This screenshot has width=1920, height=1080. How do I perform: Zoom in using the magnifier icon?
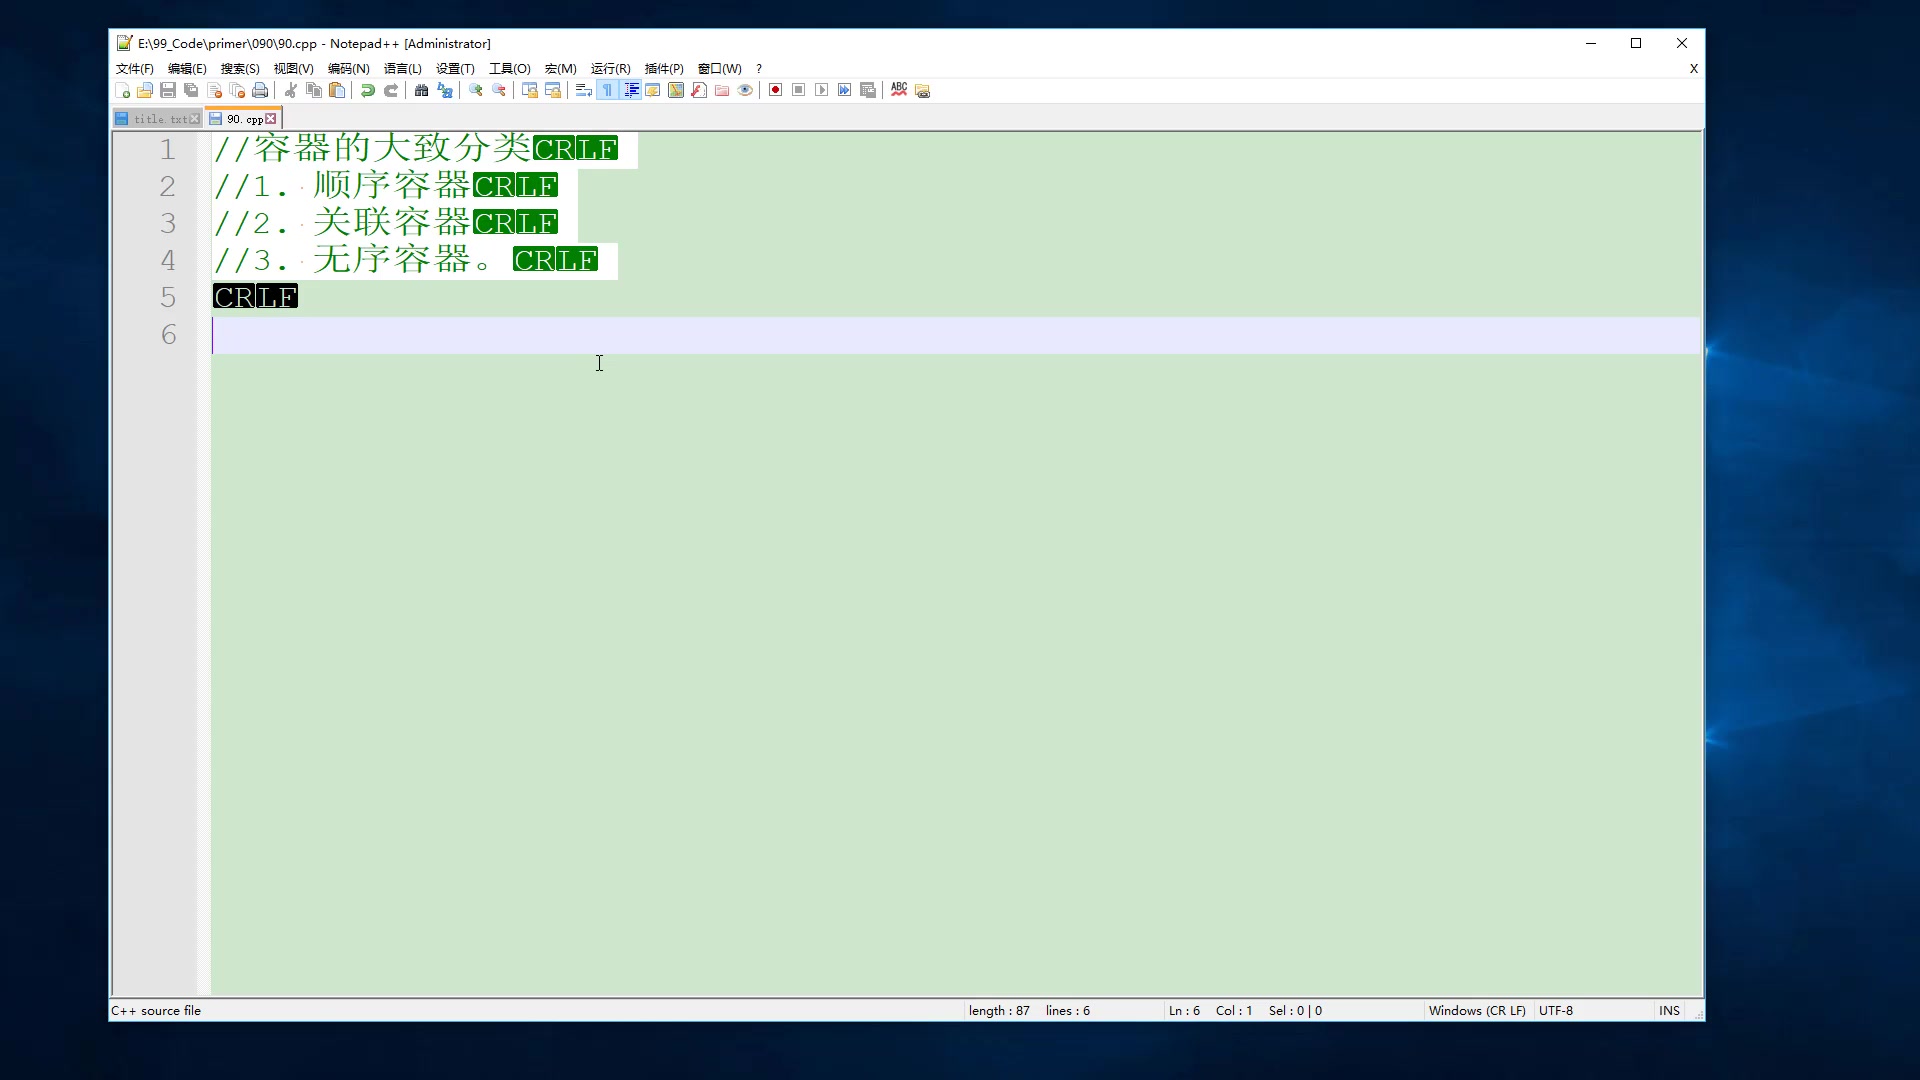coord(475,90)
